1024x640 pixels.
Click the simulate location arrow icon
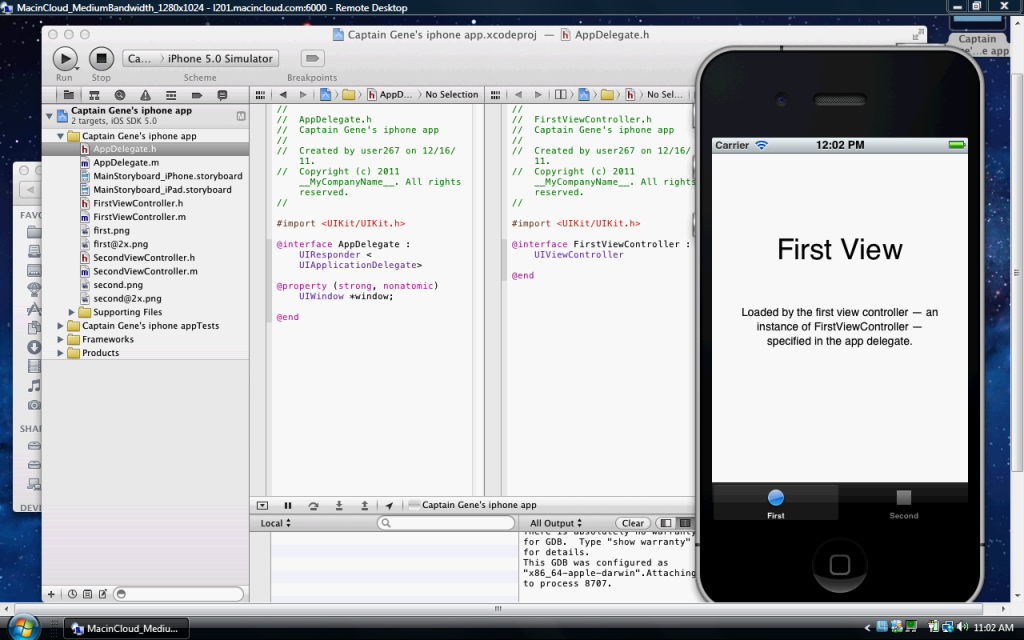[389, 506]
